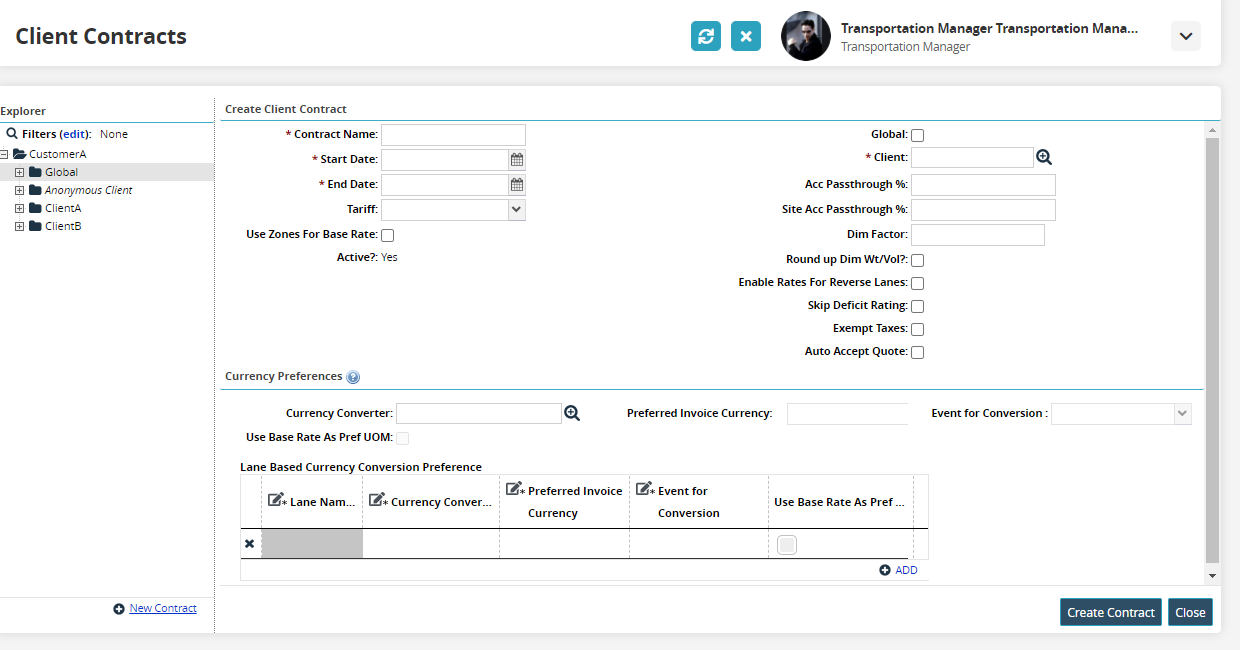The height and width of the screenshot is (650, 1240).
Task: Click the scrollbar down arrow
Action: tap(1213, 576)
